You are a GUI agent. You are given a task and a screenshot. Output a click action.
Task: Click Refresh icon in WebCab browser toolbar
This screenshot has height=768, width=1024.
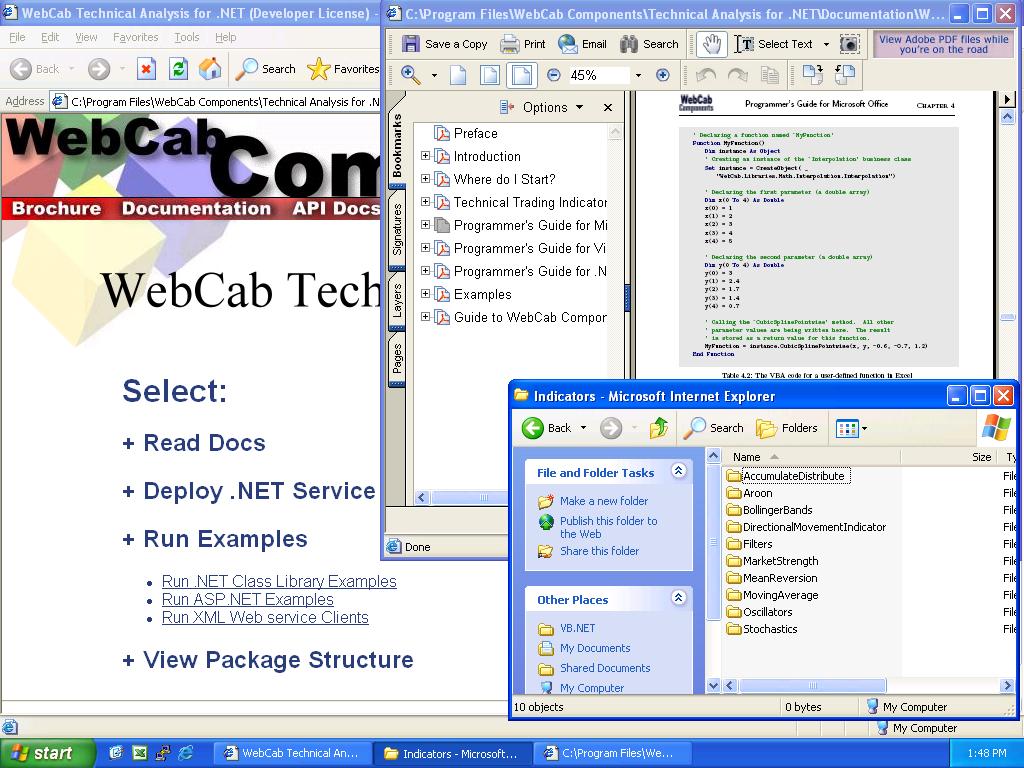[x=178, y=69]
